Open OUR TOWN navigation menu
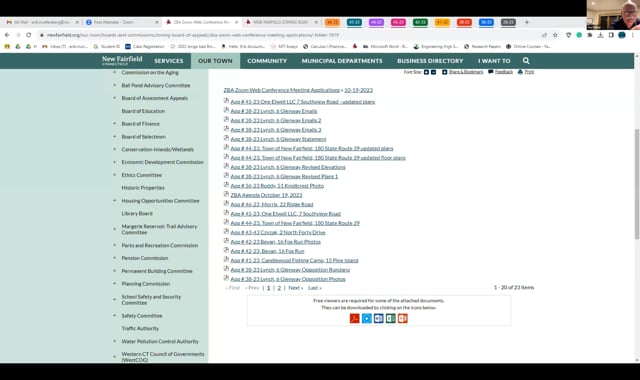 (x=215, y=61)
